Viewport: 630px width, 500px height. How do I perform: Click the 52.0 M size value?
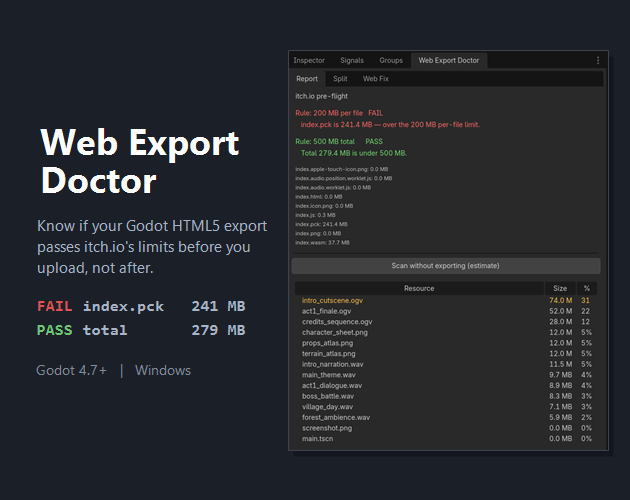[x=560, y=311]
